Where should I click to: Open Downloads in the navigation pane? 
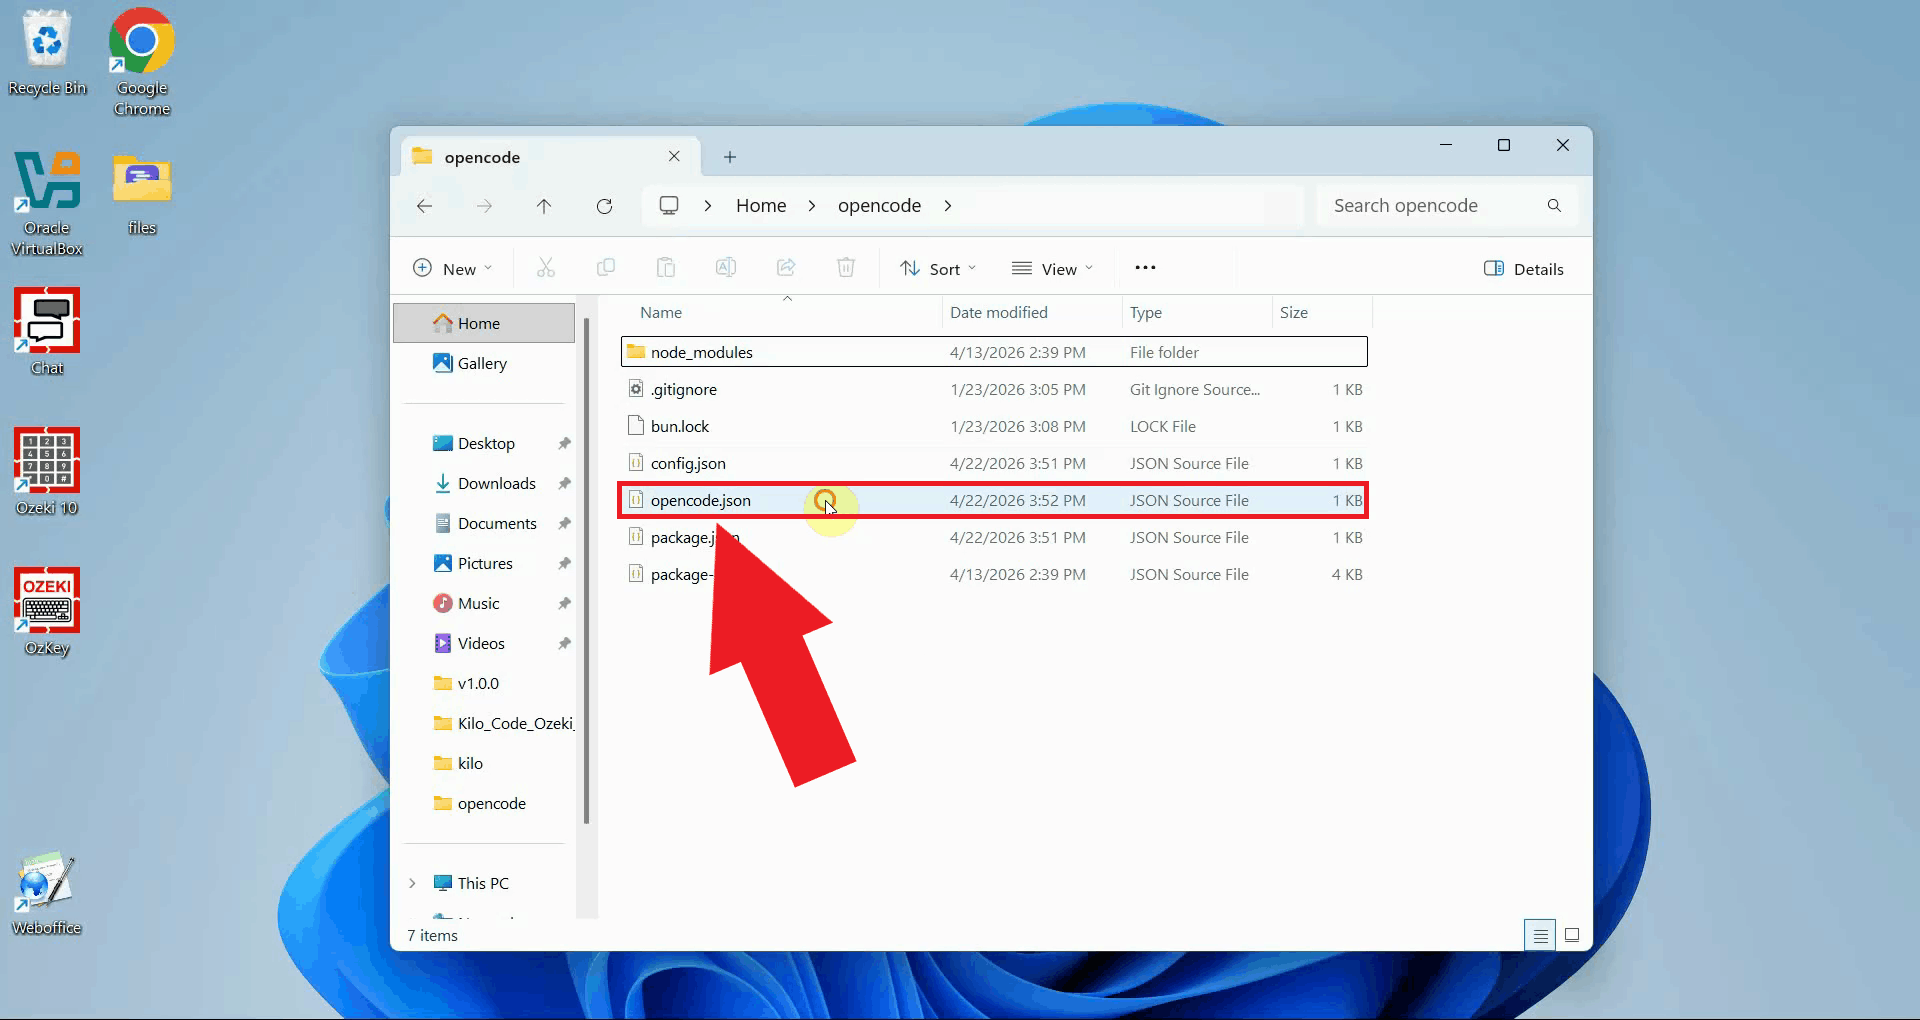click(484, 484)
